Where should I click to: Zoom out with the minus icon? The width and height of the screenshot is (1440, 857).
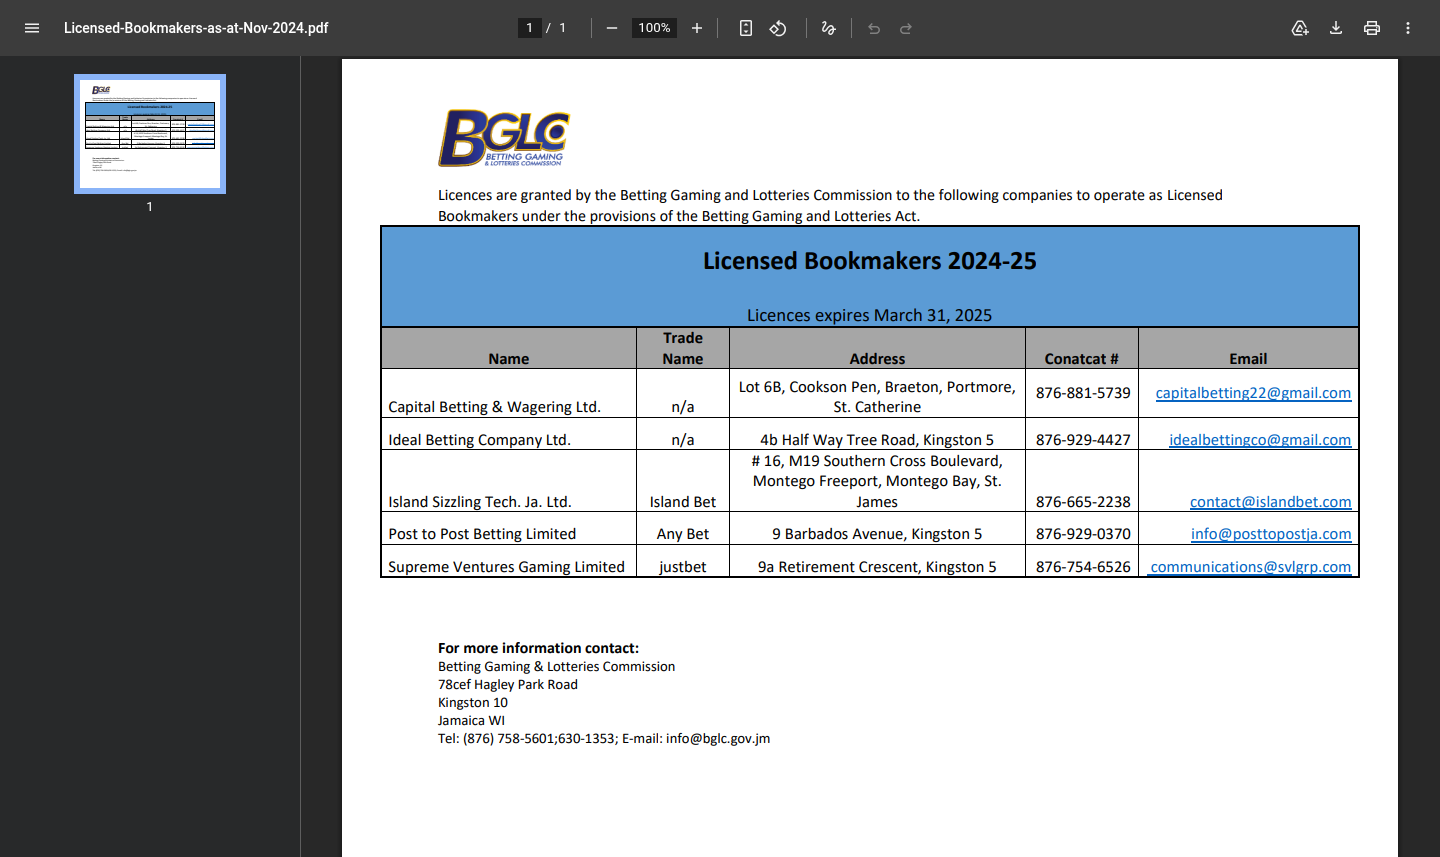point(612,28)
